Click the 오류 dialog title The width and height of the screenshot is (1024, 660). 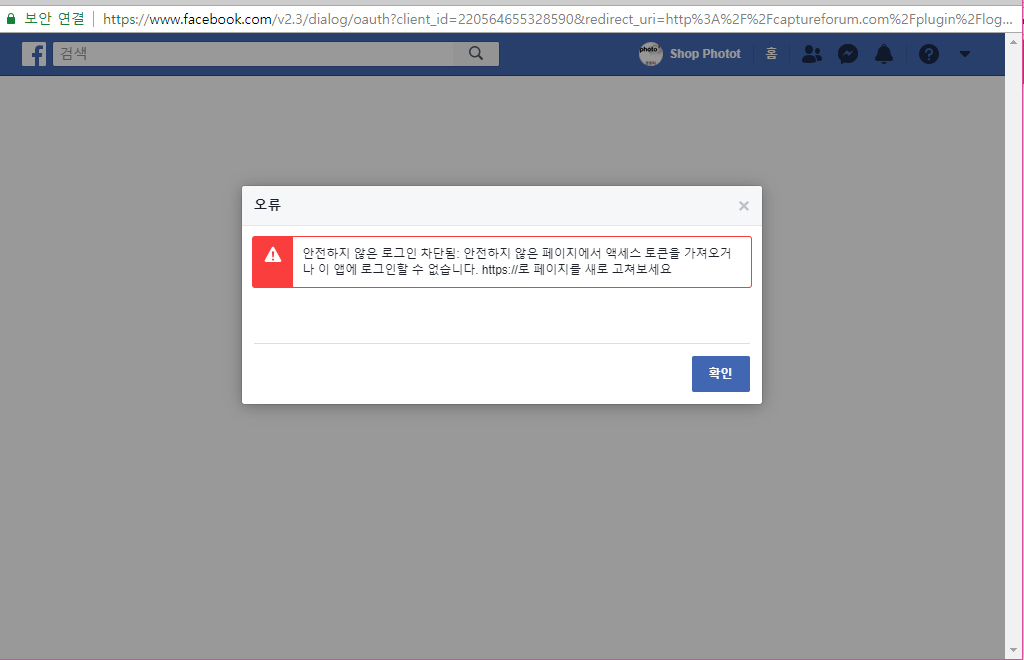point(268,205)
